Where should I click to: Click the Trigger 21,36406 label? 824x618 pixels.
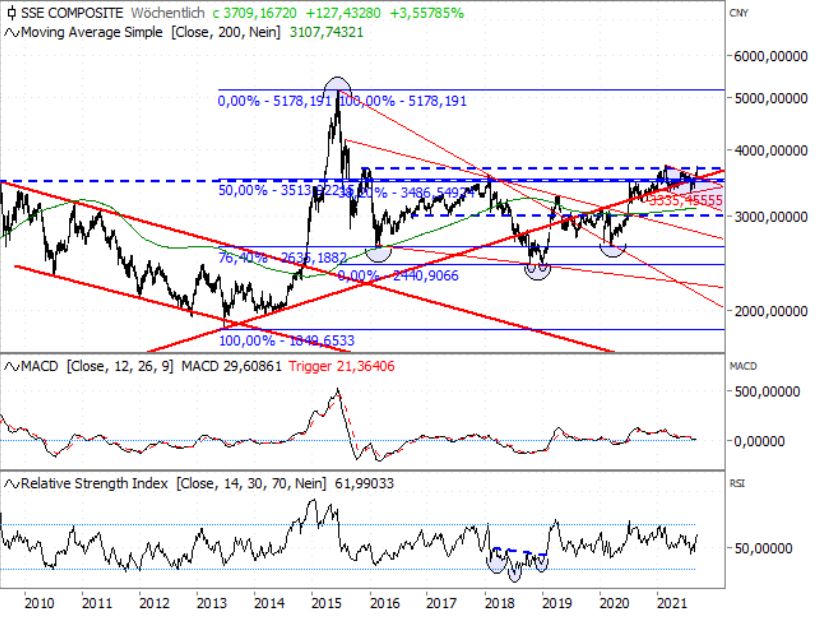(341, 366)
